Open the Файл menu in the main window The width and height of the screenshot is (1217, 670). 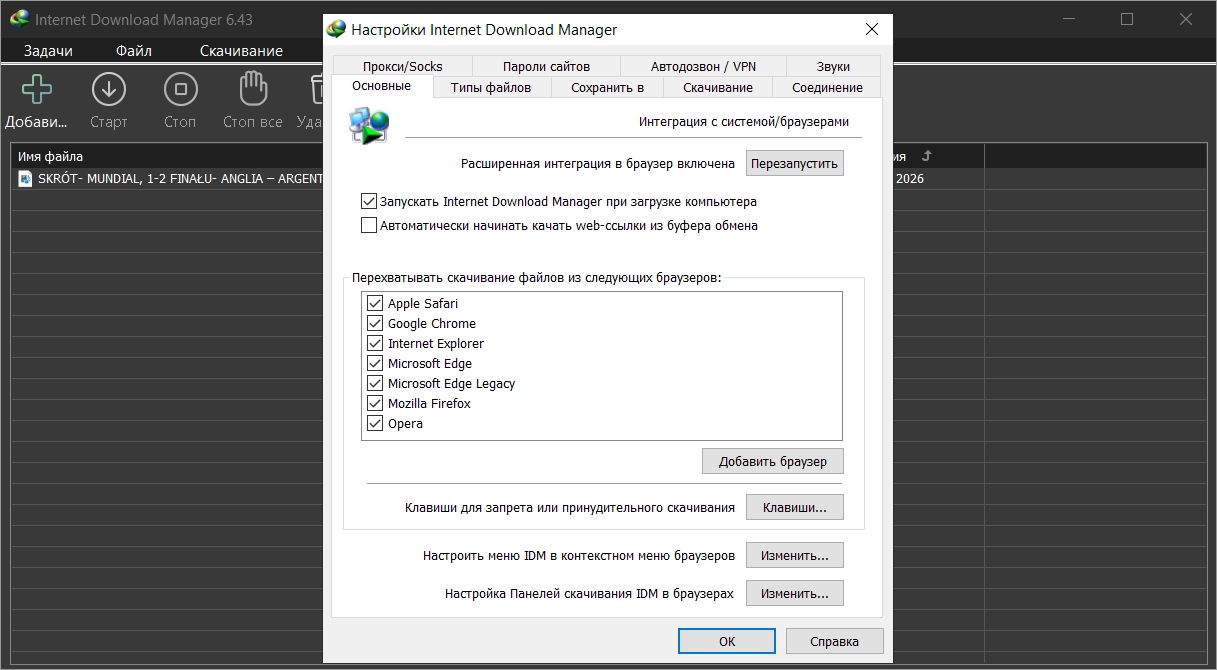coord(134,51)
